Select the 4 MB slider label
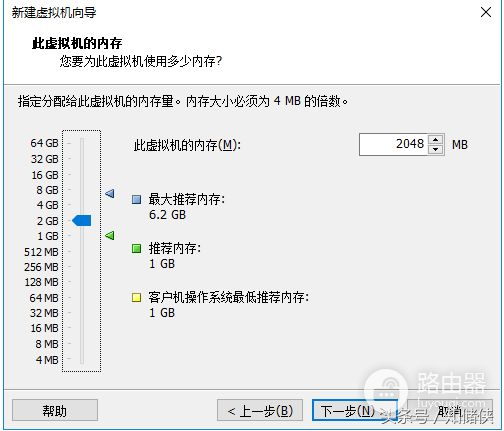The image size is (504, 431). (47, 360)
